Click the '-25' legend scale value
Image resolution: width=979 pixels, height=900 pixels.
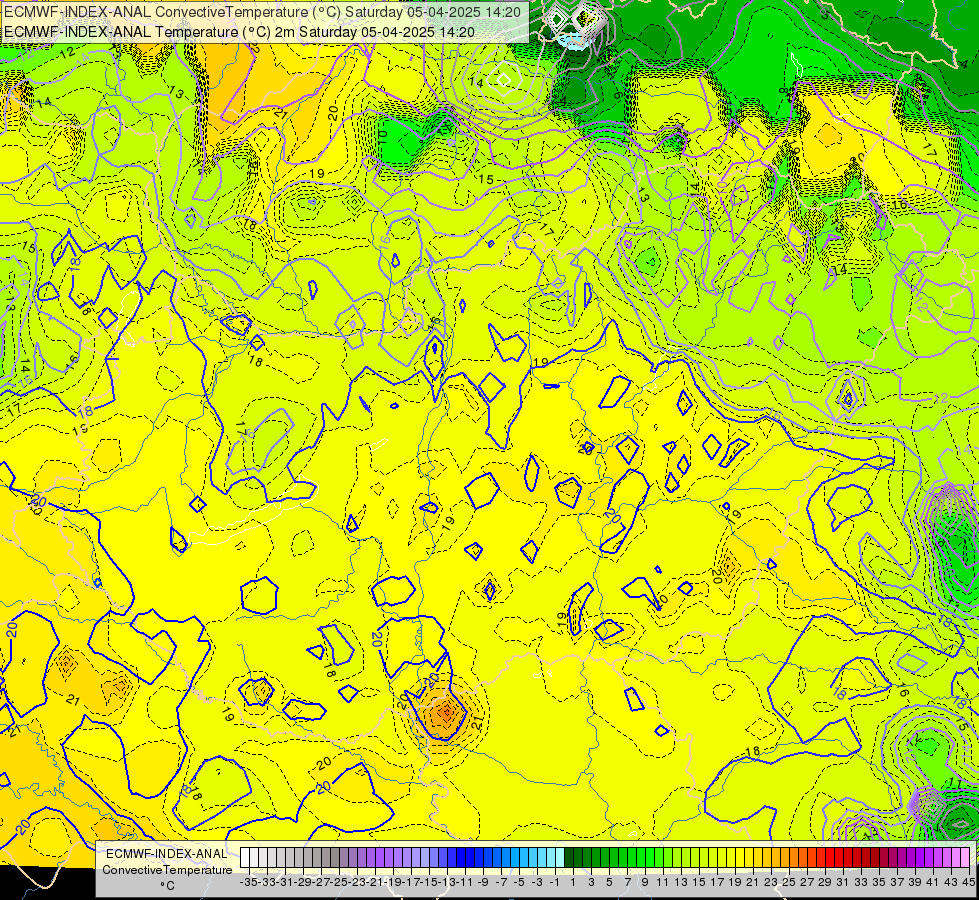click(339, 883)
